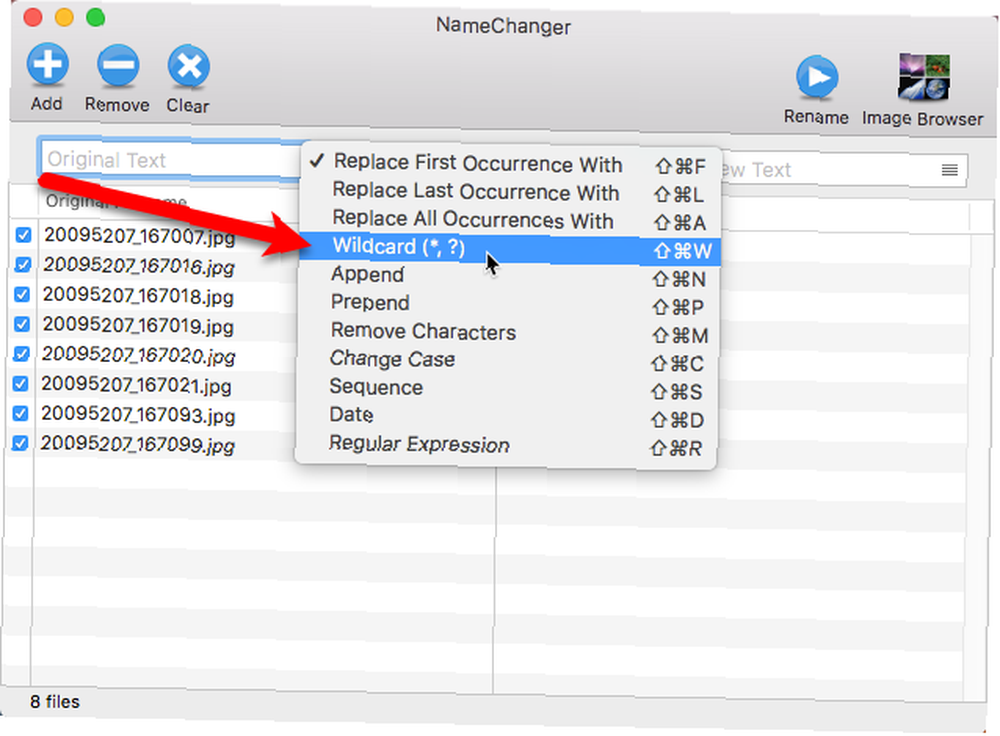This screenshot has height=736, width=1000.
Task: Choose the Wildcard (*, ?) menu item
Action: (x=509, y=248)
